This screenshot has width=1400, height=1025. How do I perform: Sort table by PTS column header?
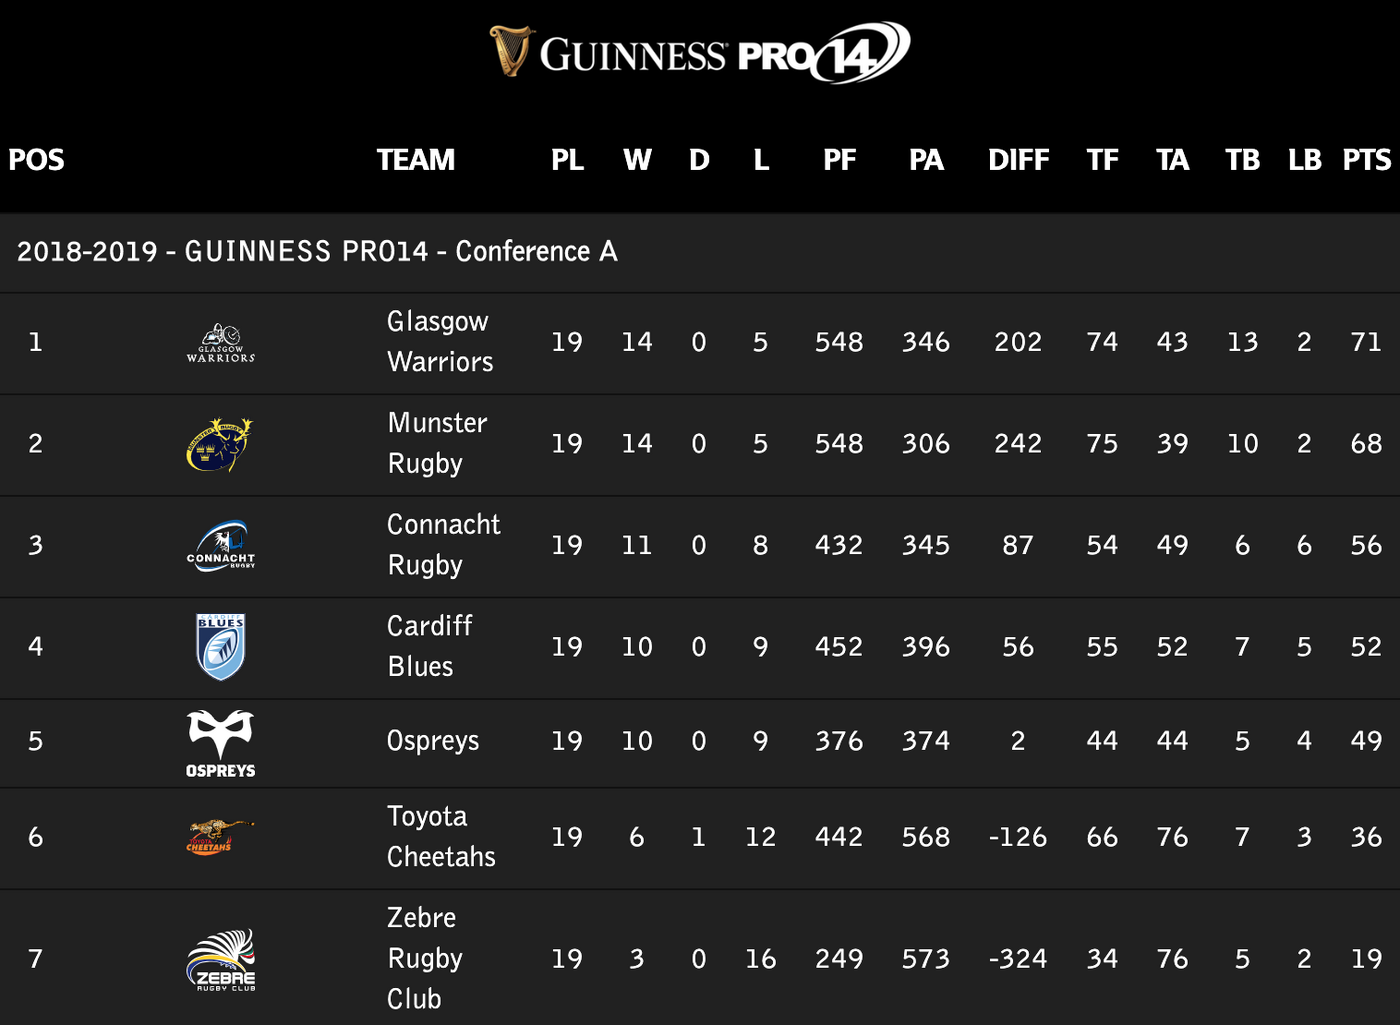tap(1366, 160)
